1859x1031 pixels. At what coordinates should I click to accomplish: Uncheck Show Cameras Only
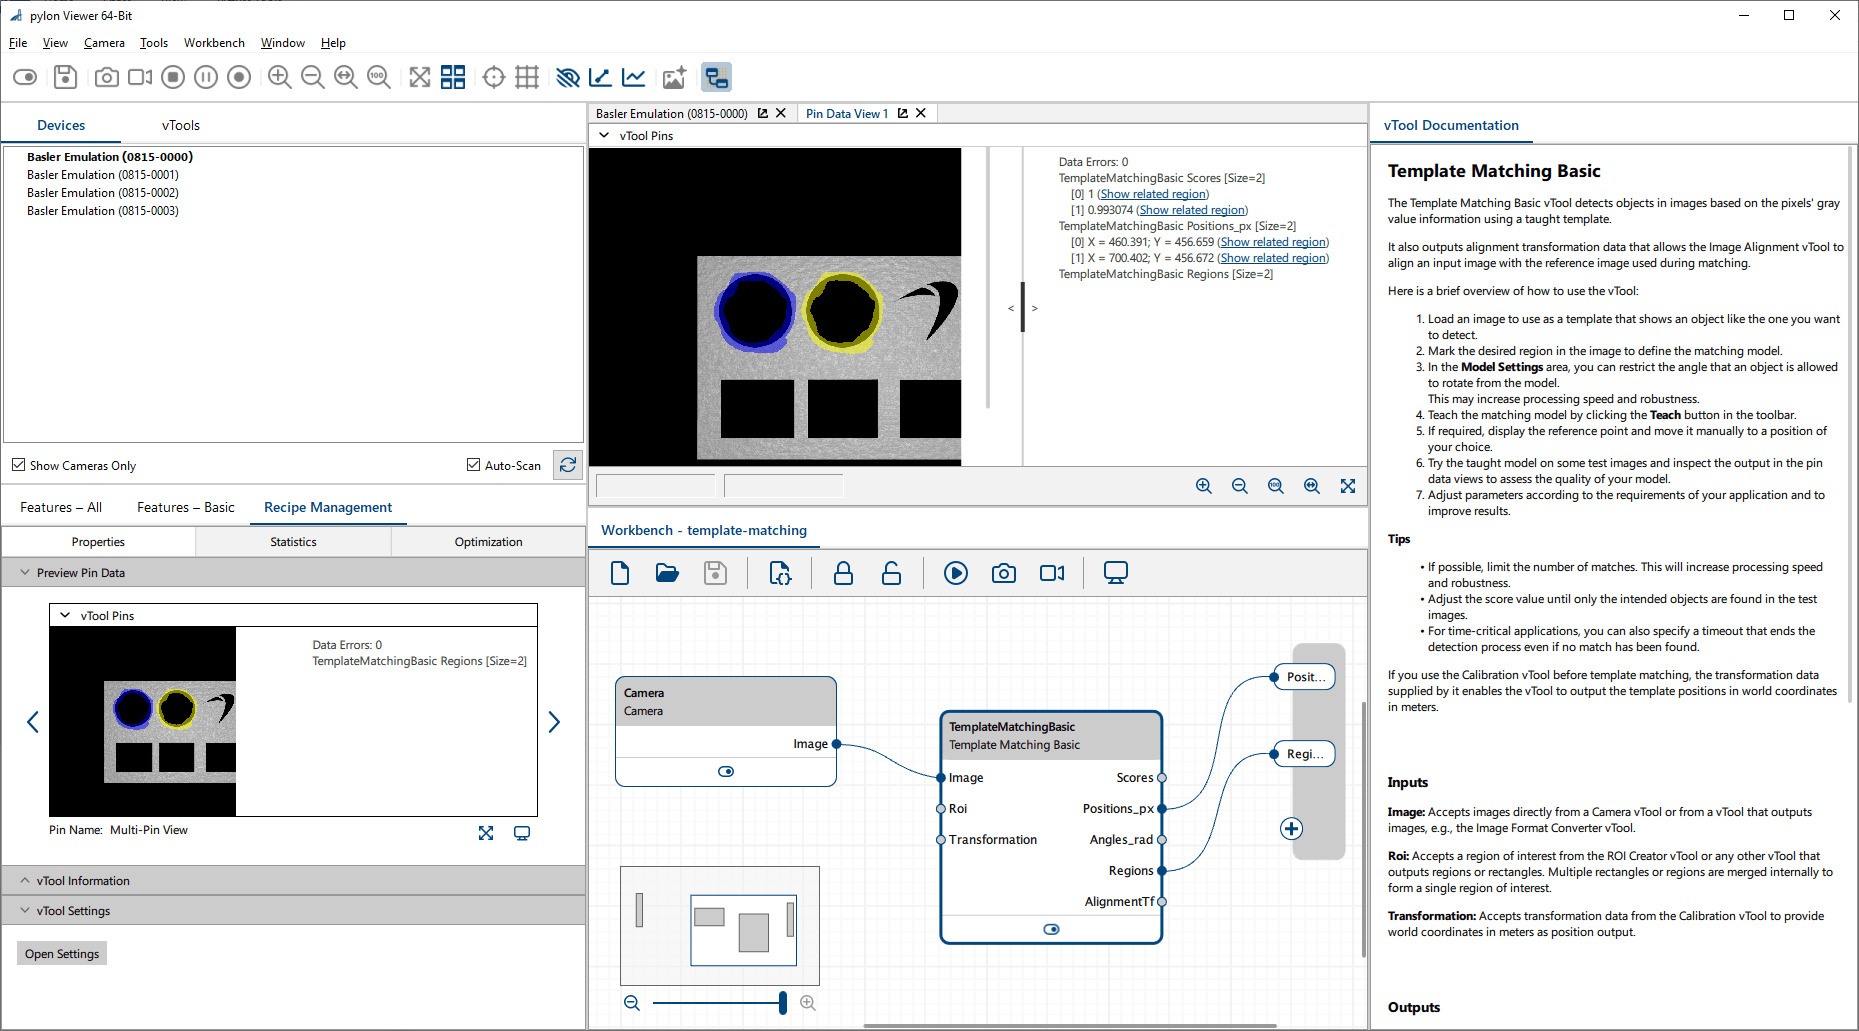click(x=18, y=465)
